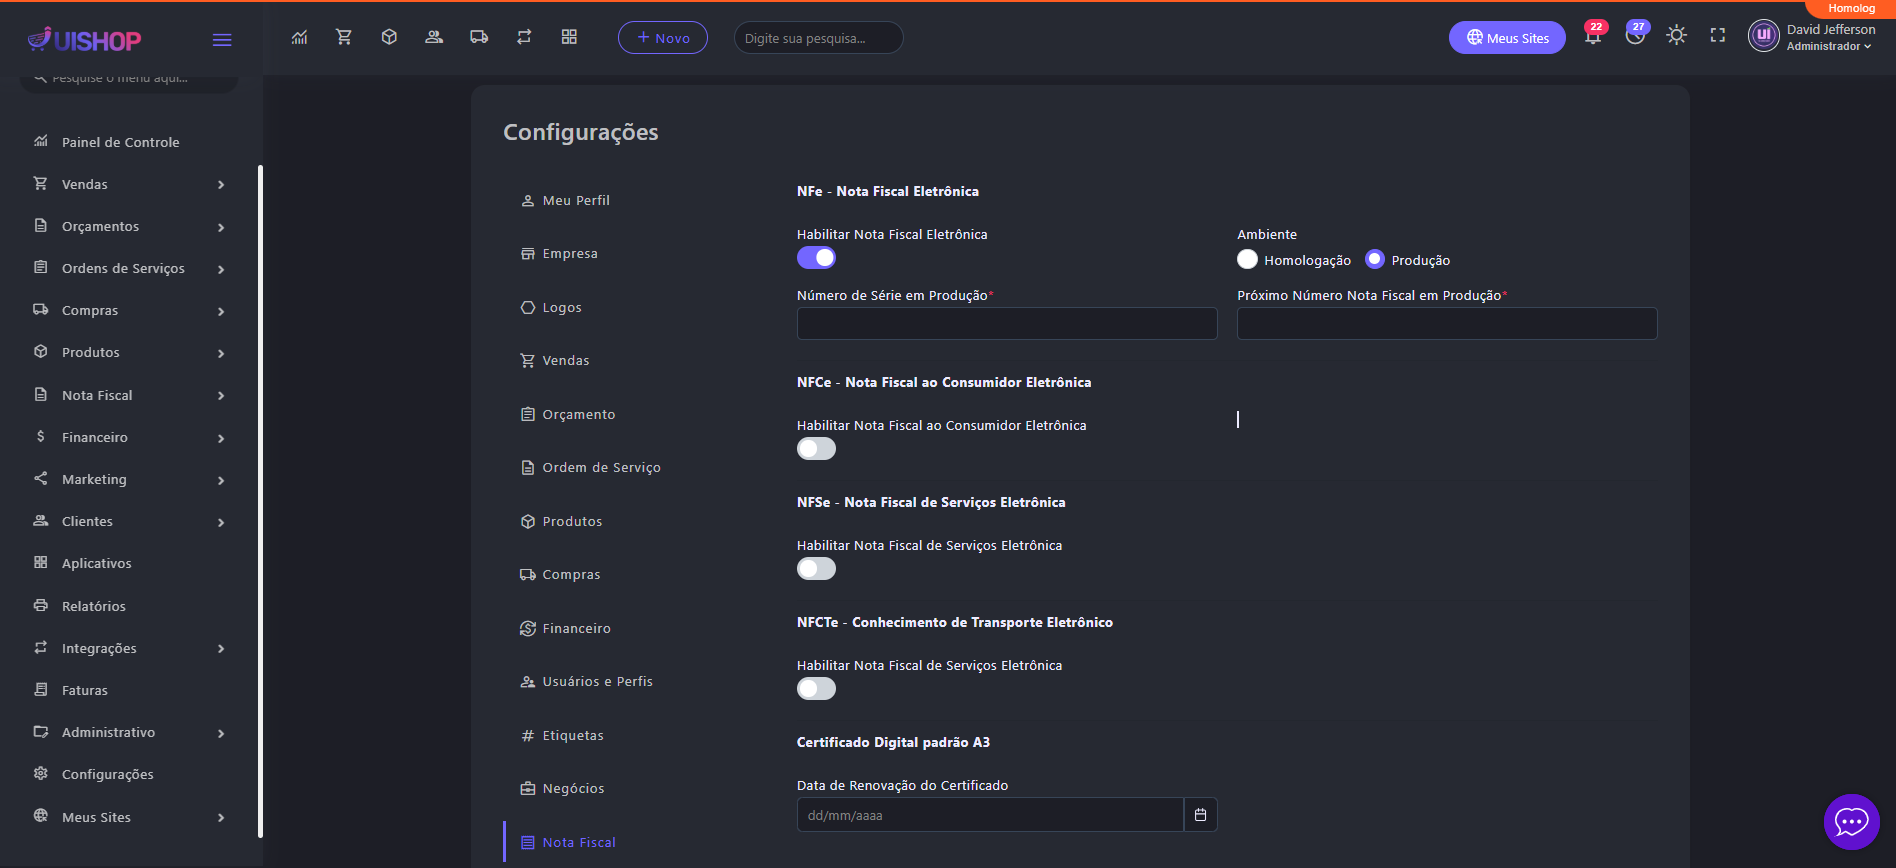The height and width of the screenshot is (868, 1896).
Task: Click the apps grid icon in toolbar
Action: tap(569, 37)
